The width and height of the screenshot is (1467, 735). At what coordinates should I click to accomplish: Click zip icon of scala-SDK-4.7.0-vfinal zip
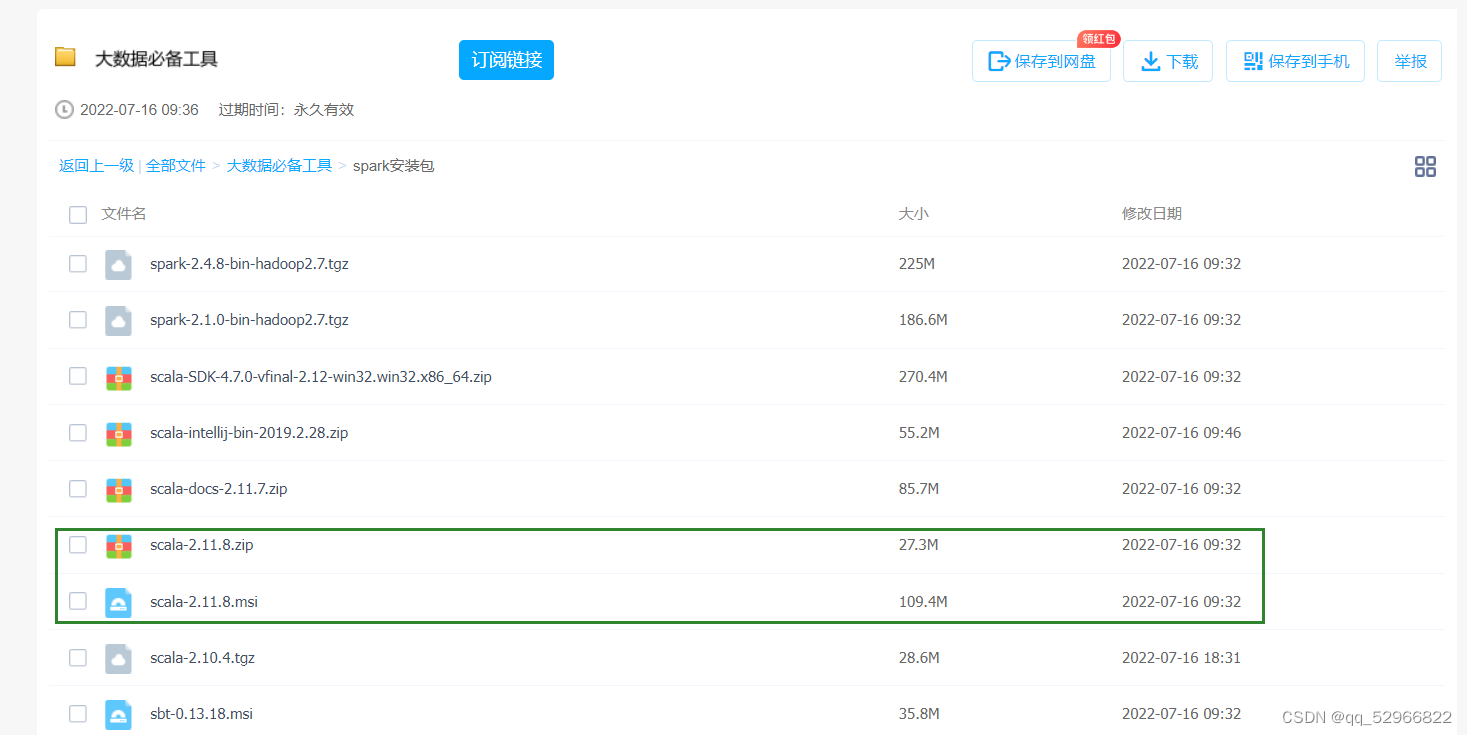[118, 377]
